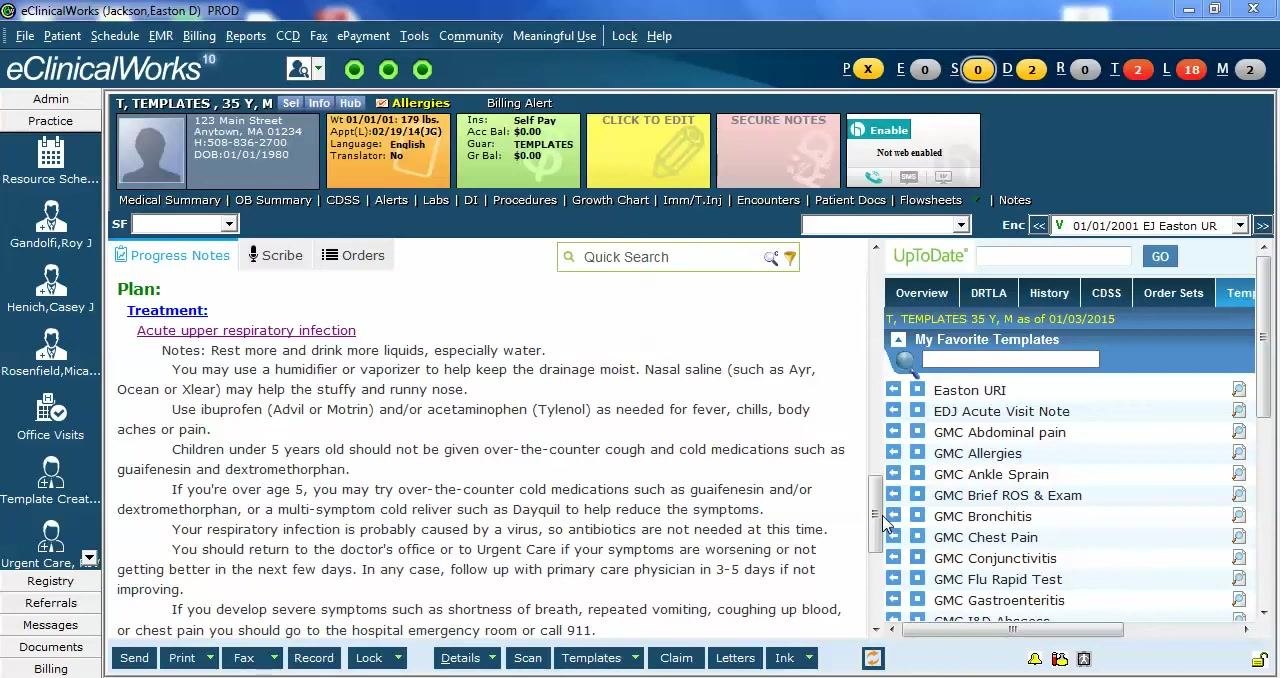Click the Send button
Viewport: 1280px width, 678px height.
[134, 658]
